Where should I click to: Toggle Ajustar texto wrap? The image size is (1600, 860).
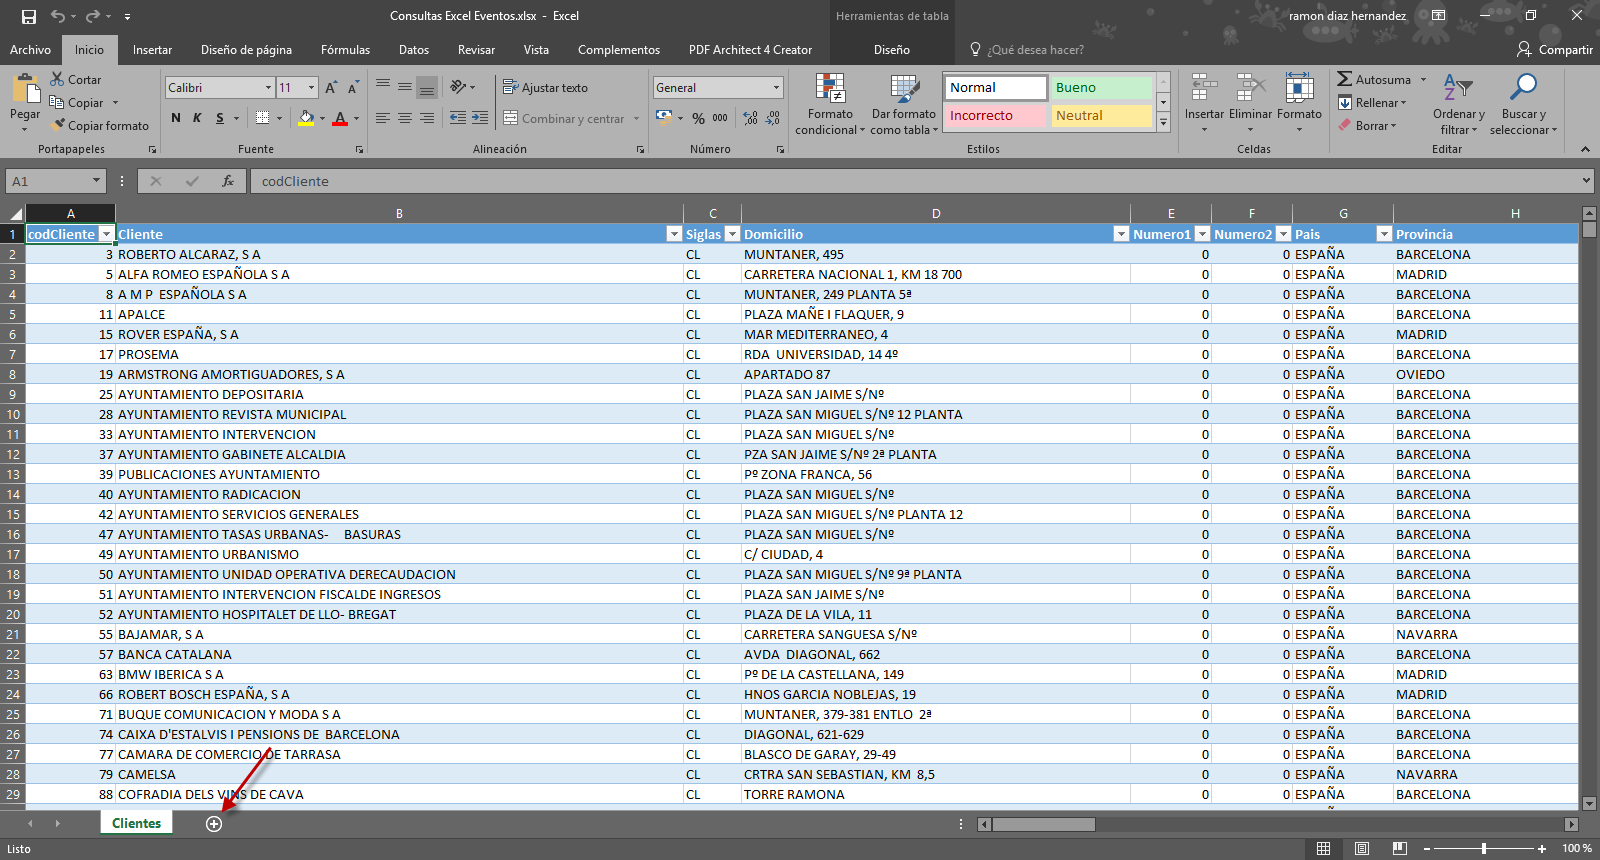tap(545, 88)
